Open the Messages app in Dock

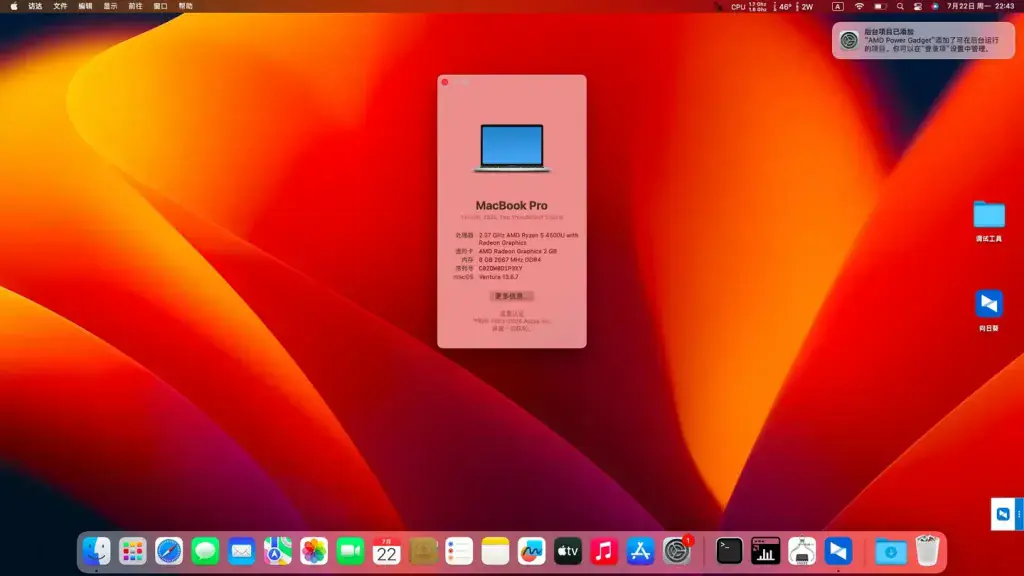tap(205, 552)
